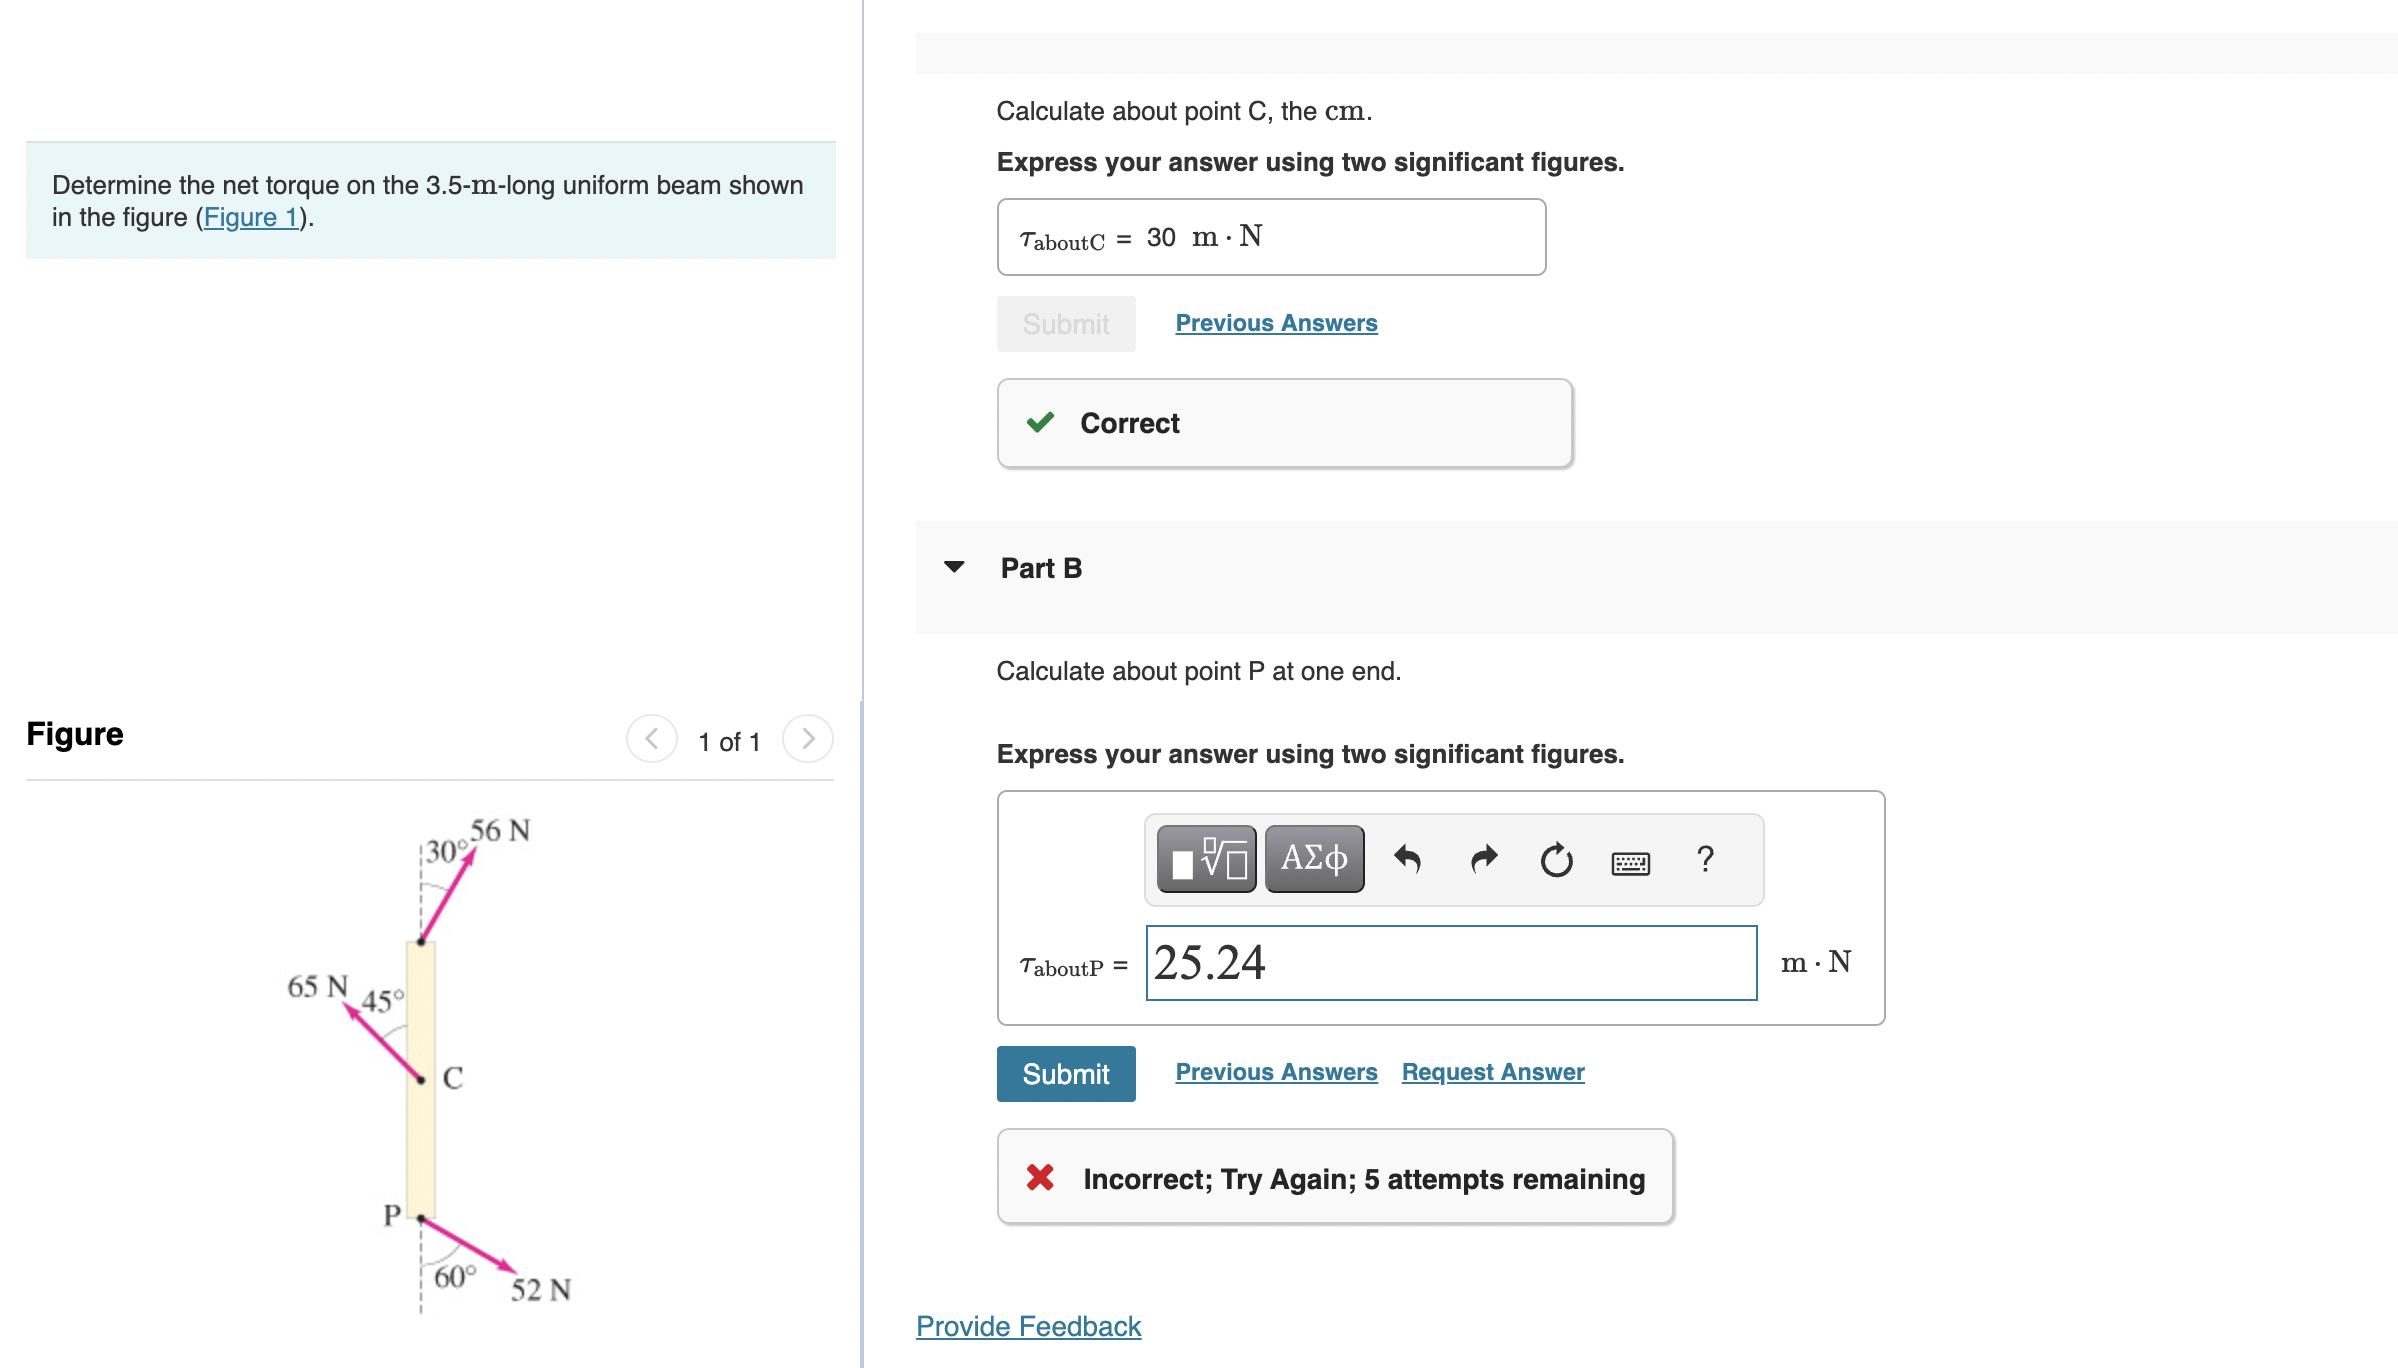The image size is (2398, 1368).
Task: Click the Request Answer link
Action: click(x=1492, y=1072)
